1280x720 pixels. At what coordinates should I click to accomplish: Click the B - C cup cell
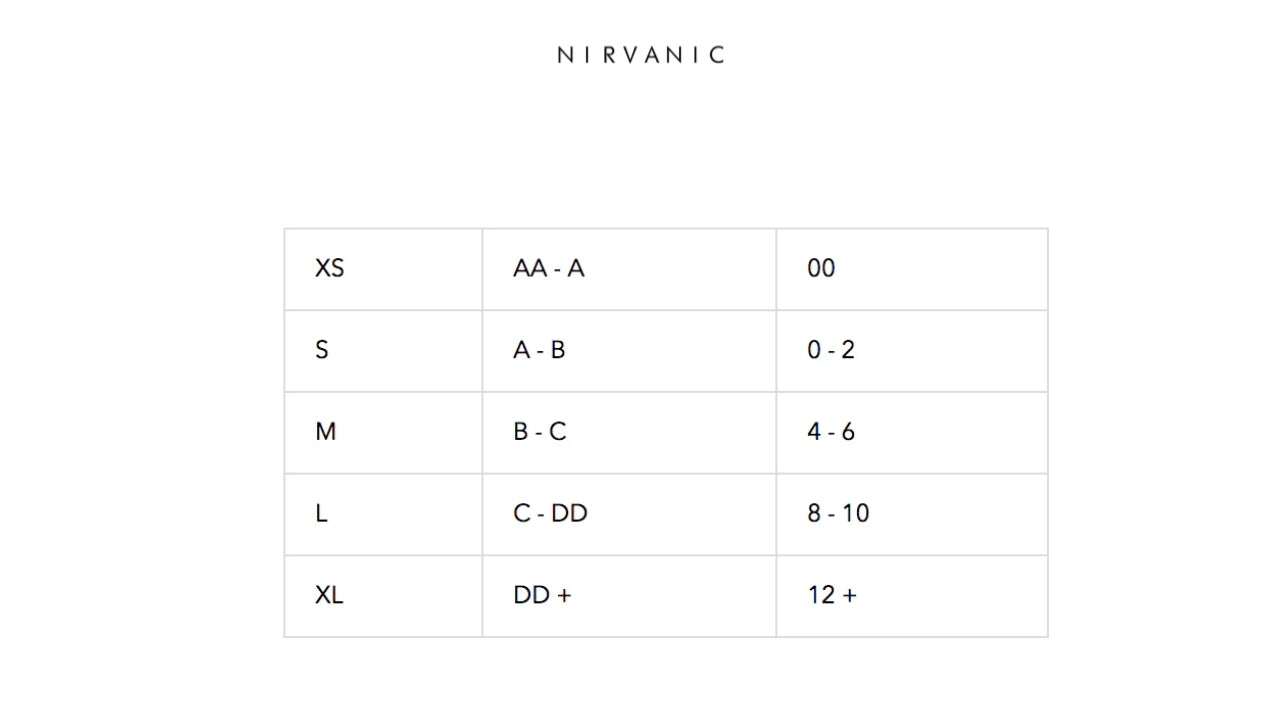pos(540,432)
